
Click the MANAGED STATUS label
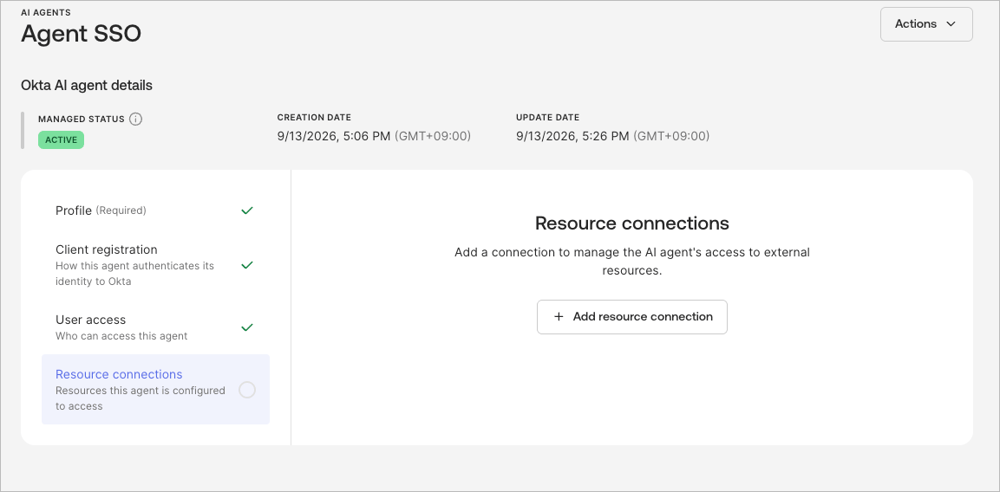pyautogui.click(x=81, y=119)
